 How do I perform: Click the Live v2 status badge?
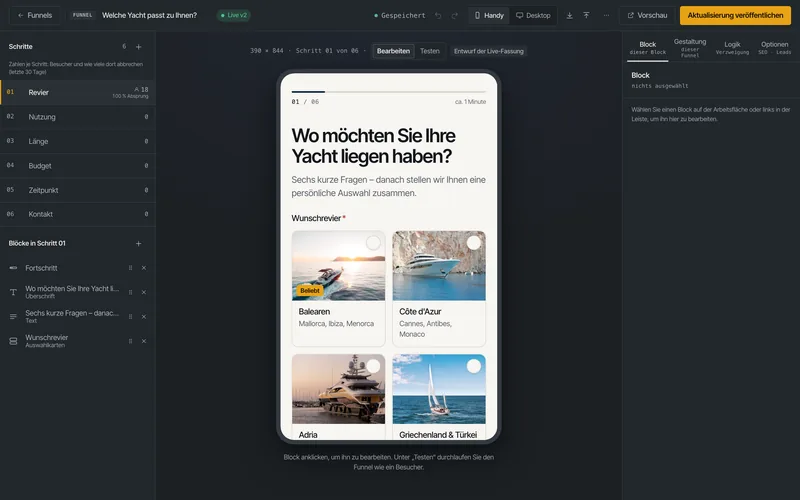(x=234, y=15)
